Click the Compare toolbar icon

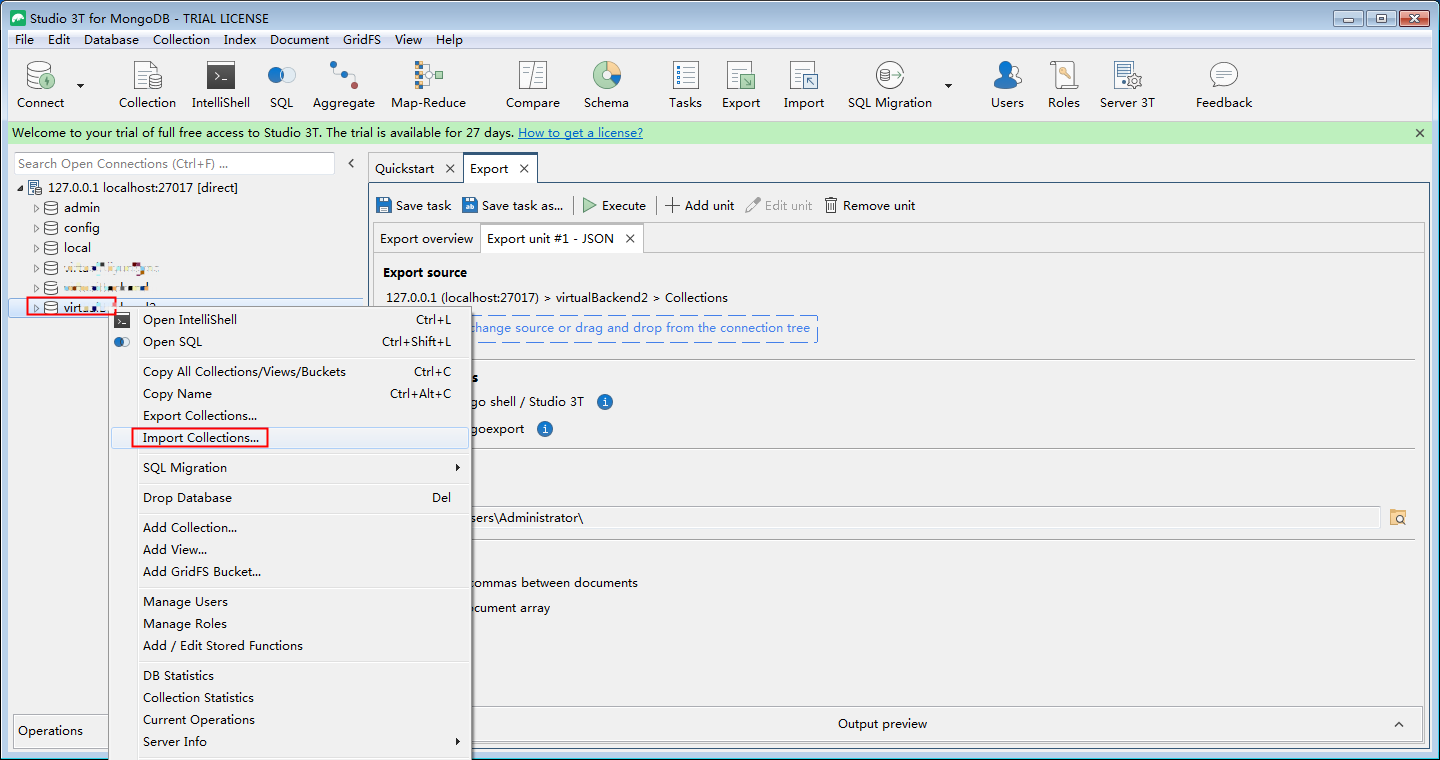[x=533, y=85]
